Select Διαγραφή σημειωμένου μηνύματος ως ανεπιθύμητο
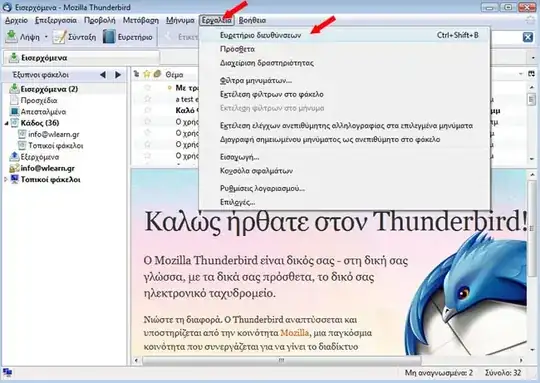Screen dimensions: 540x383 click(x=344, y=139)
